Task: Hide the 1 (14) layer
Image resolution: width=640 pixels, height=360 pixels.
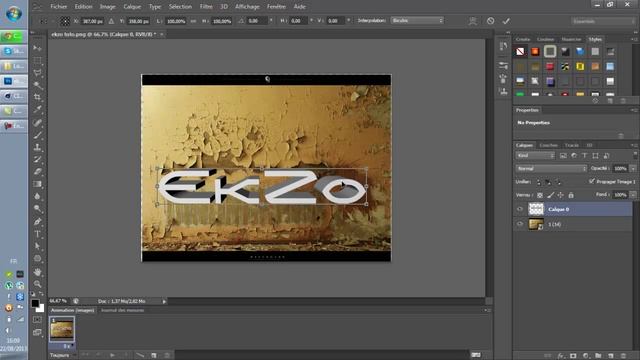Action: 520,224
